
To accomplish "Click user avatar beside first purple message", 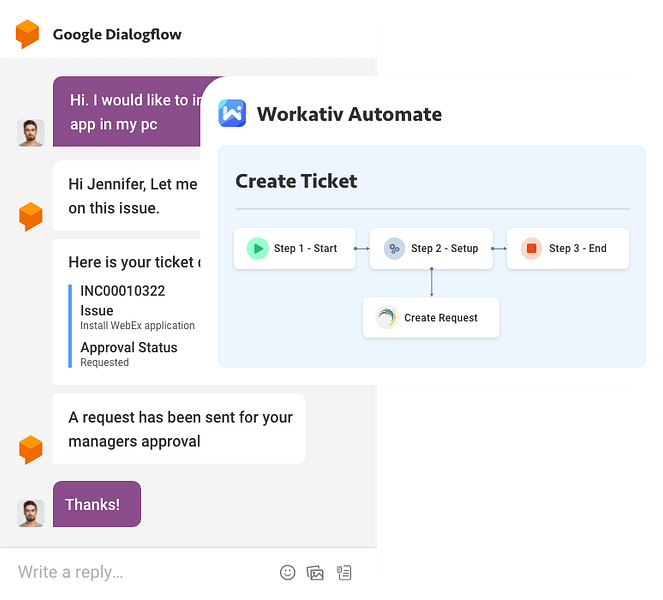I will [x=30, y=133].
